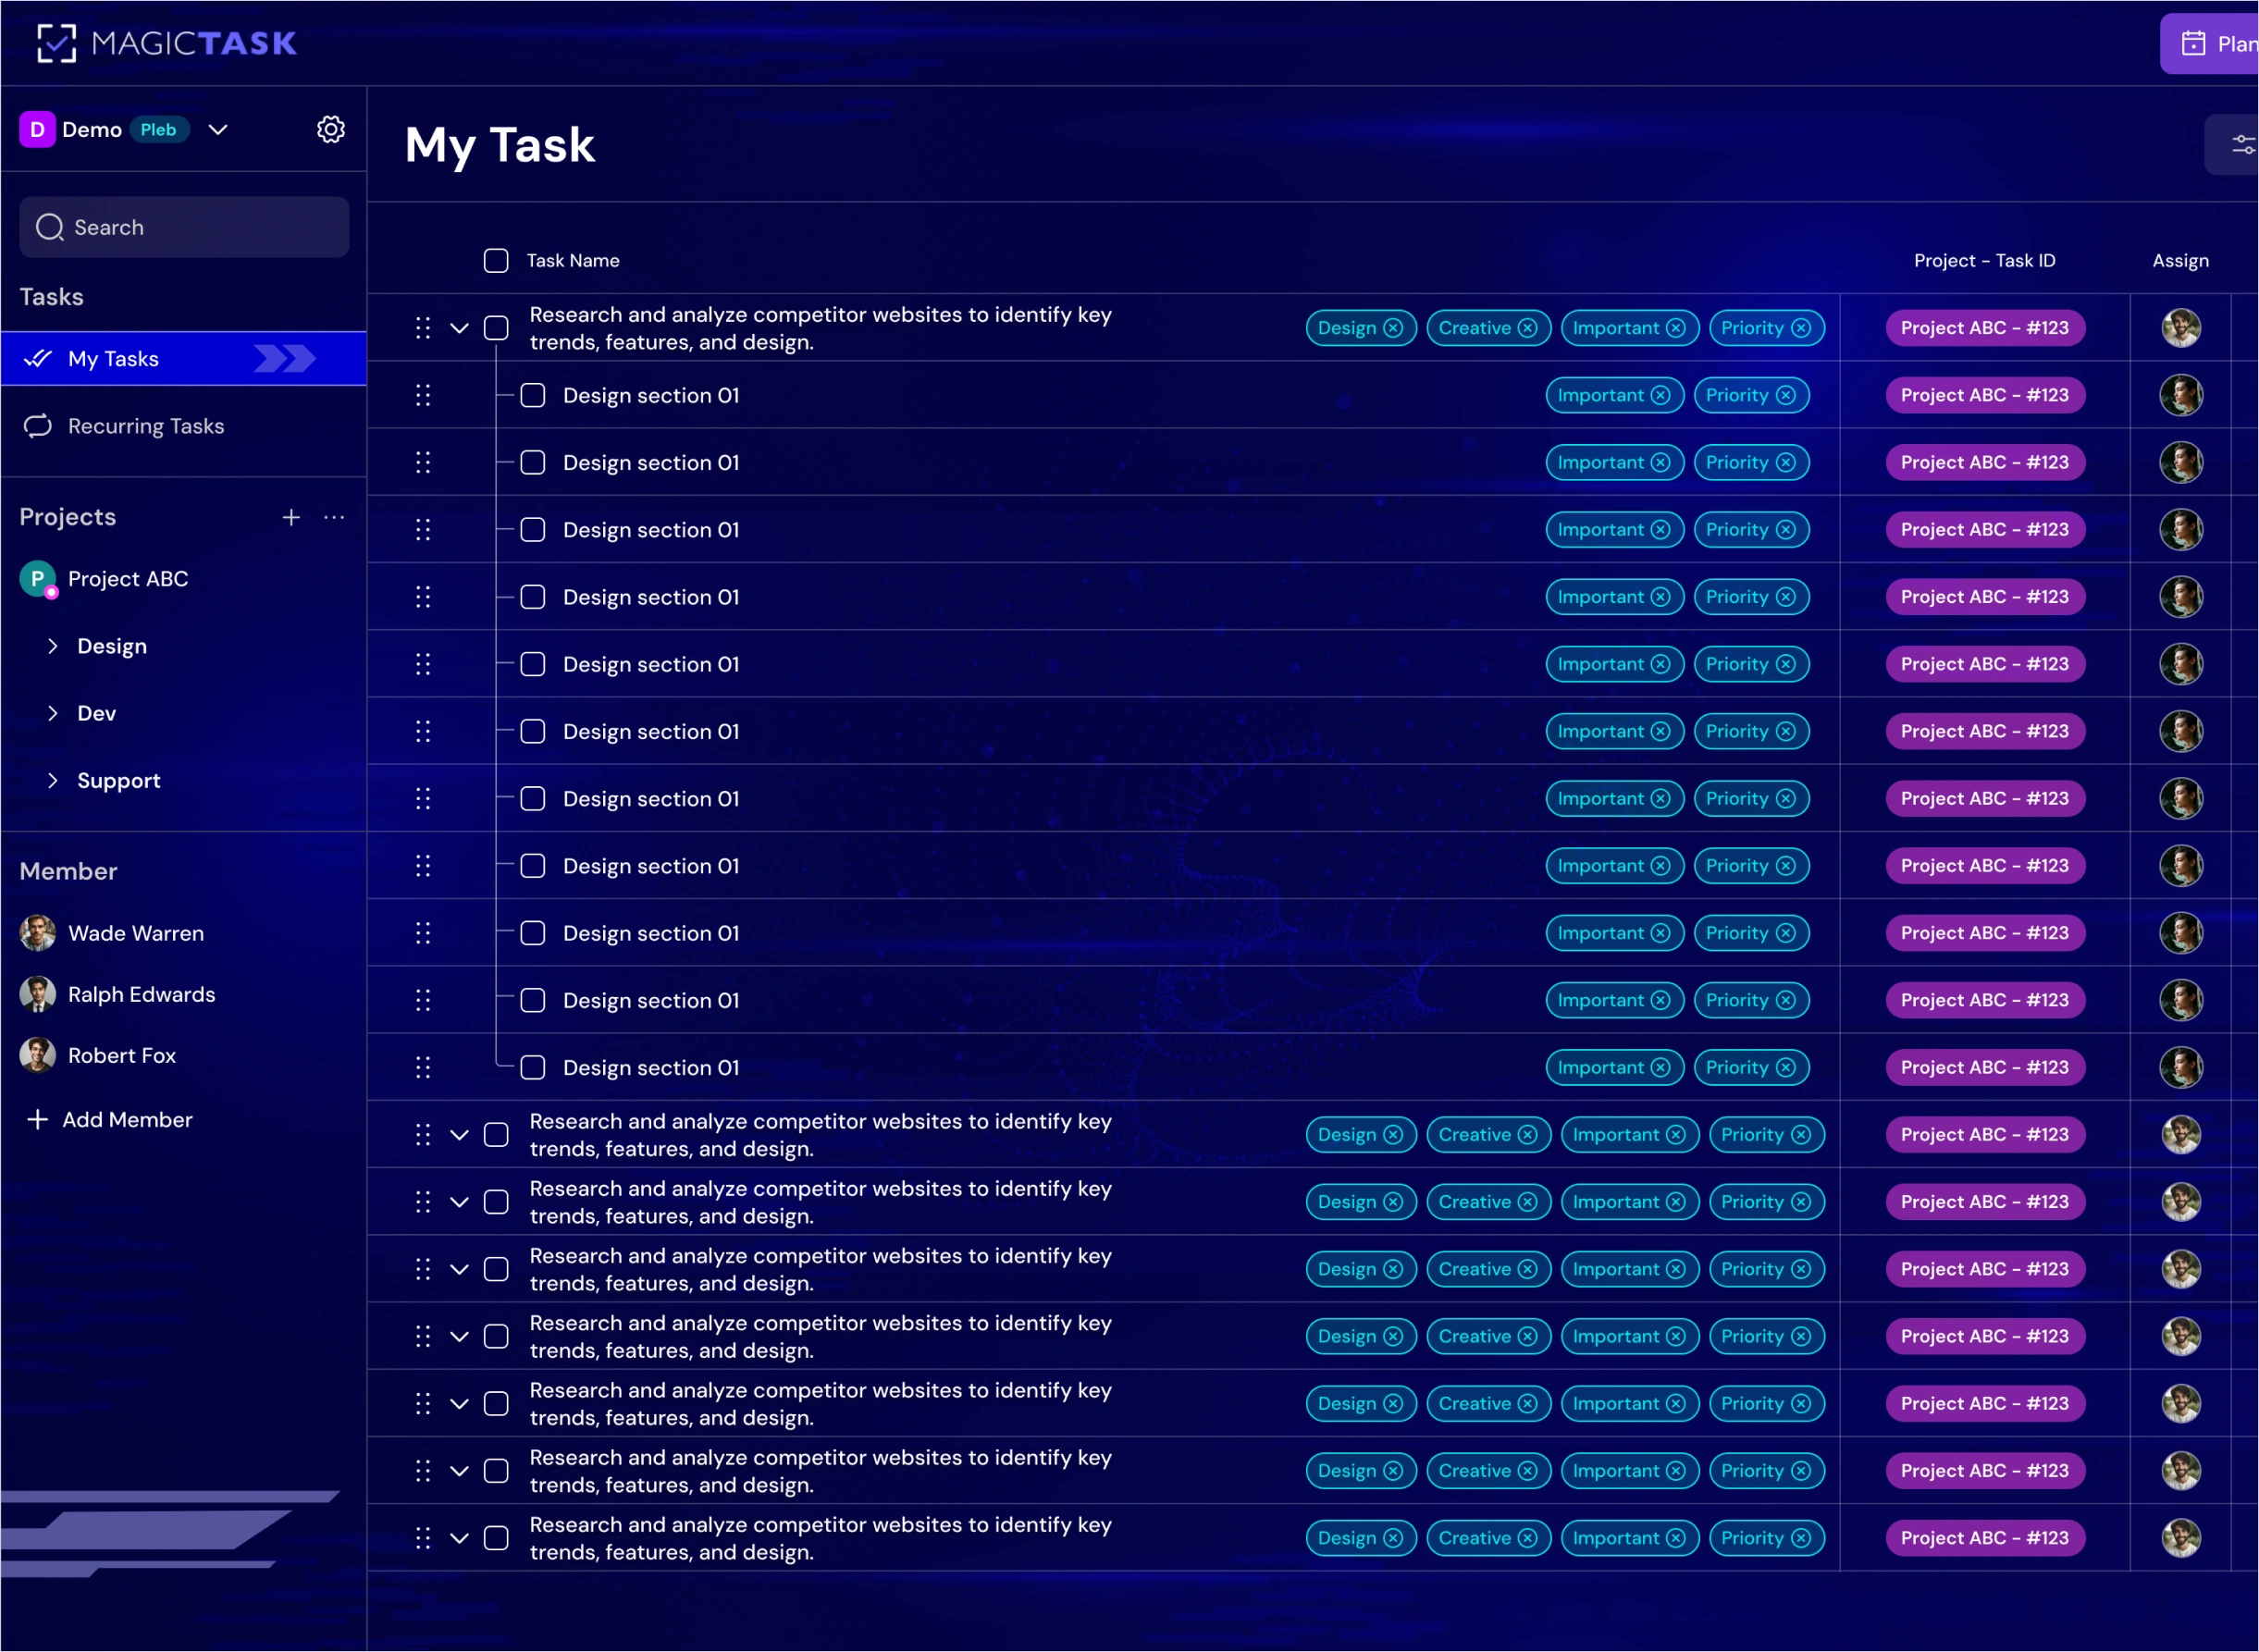This screenshot has width=2259, height=1652.
Task: Click the plus icon next to Projects
Action: (x=291, y=517)
